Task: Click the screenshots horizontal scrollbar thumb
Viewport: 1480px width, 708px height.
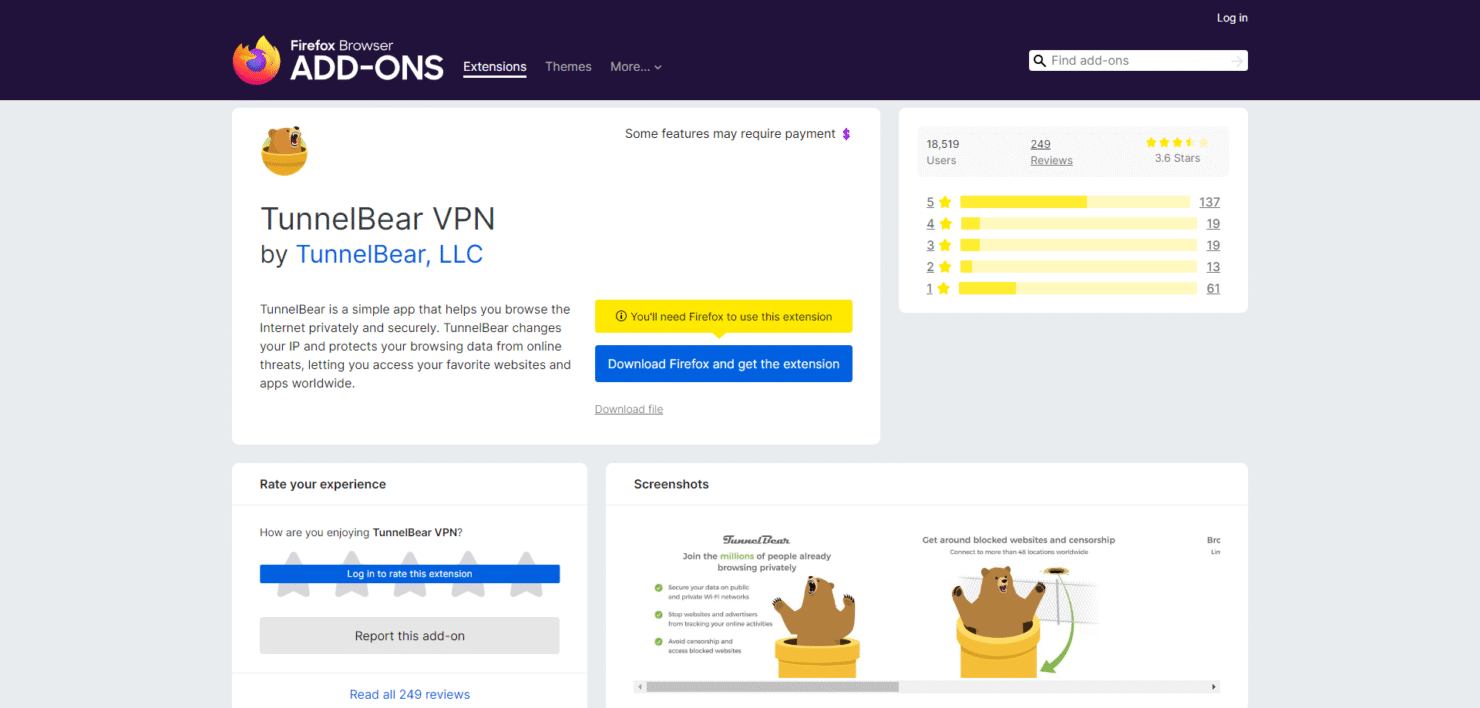Action: pos(772,687)
